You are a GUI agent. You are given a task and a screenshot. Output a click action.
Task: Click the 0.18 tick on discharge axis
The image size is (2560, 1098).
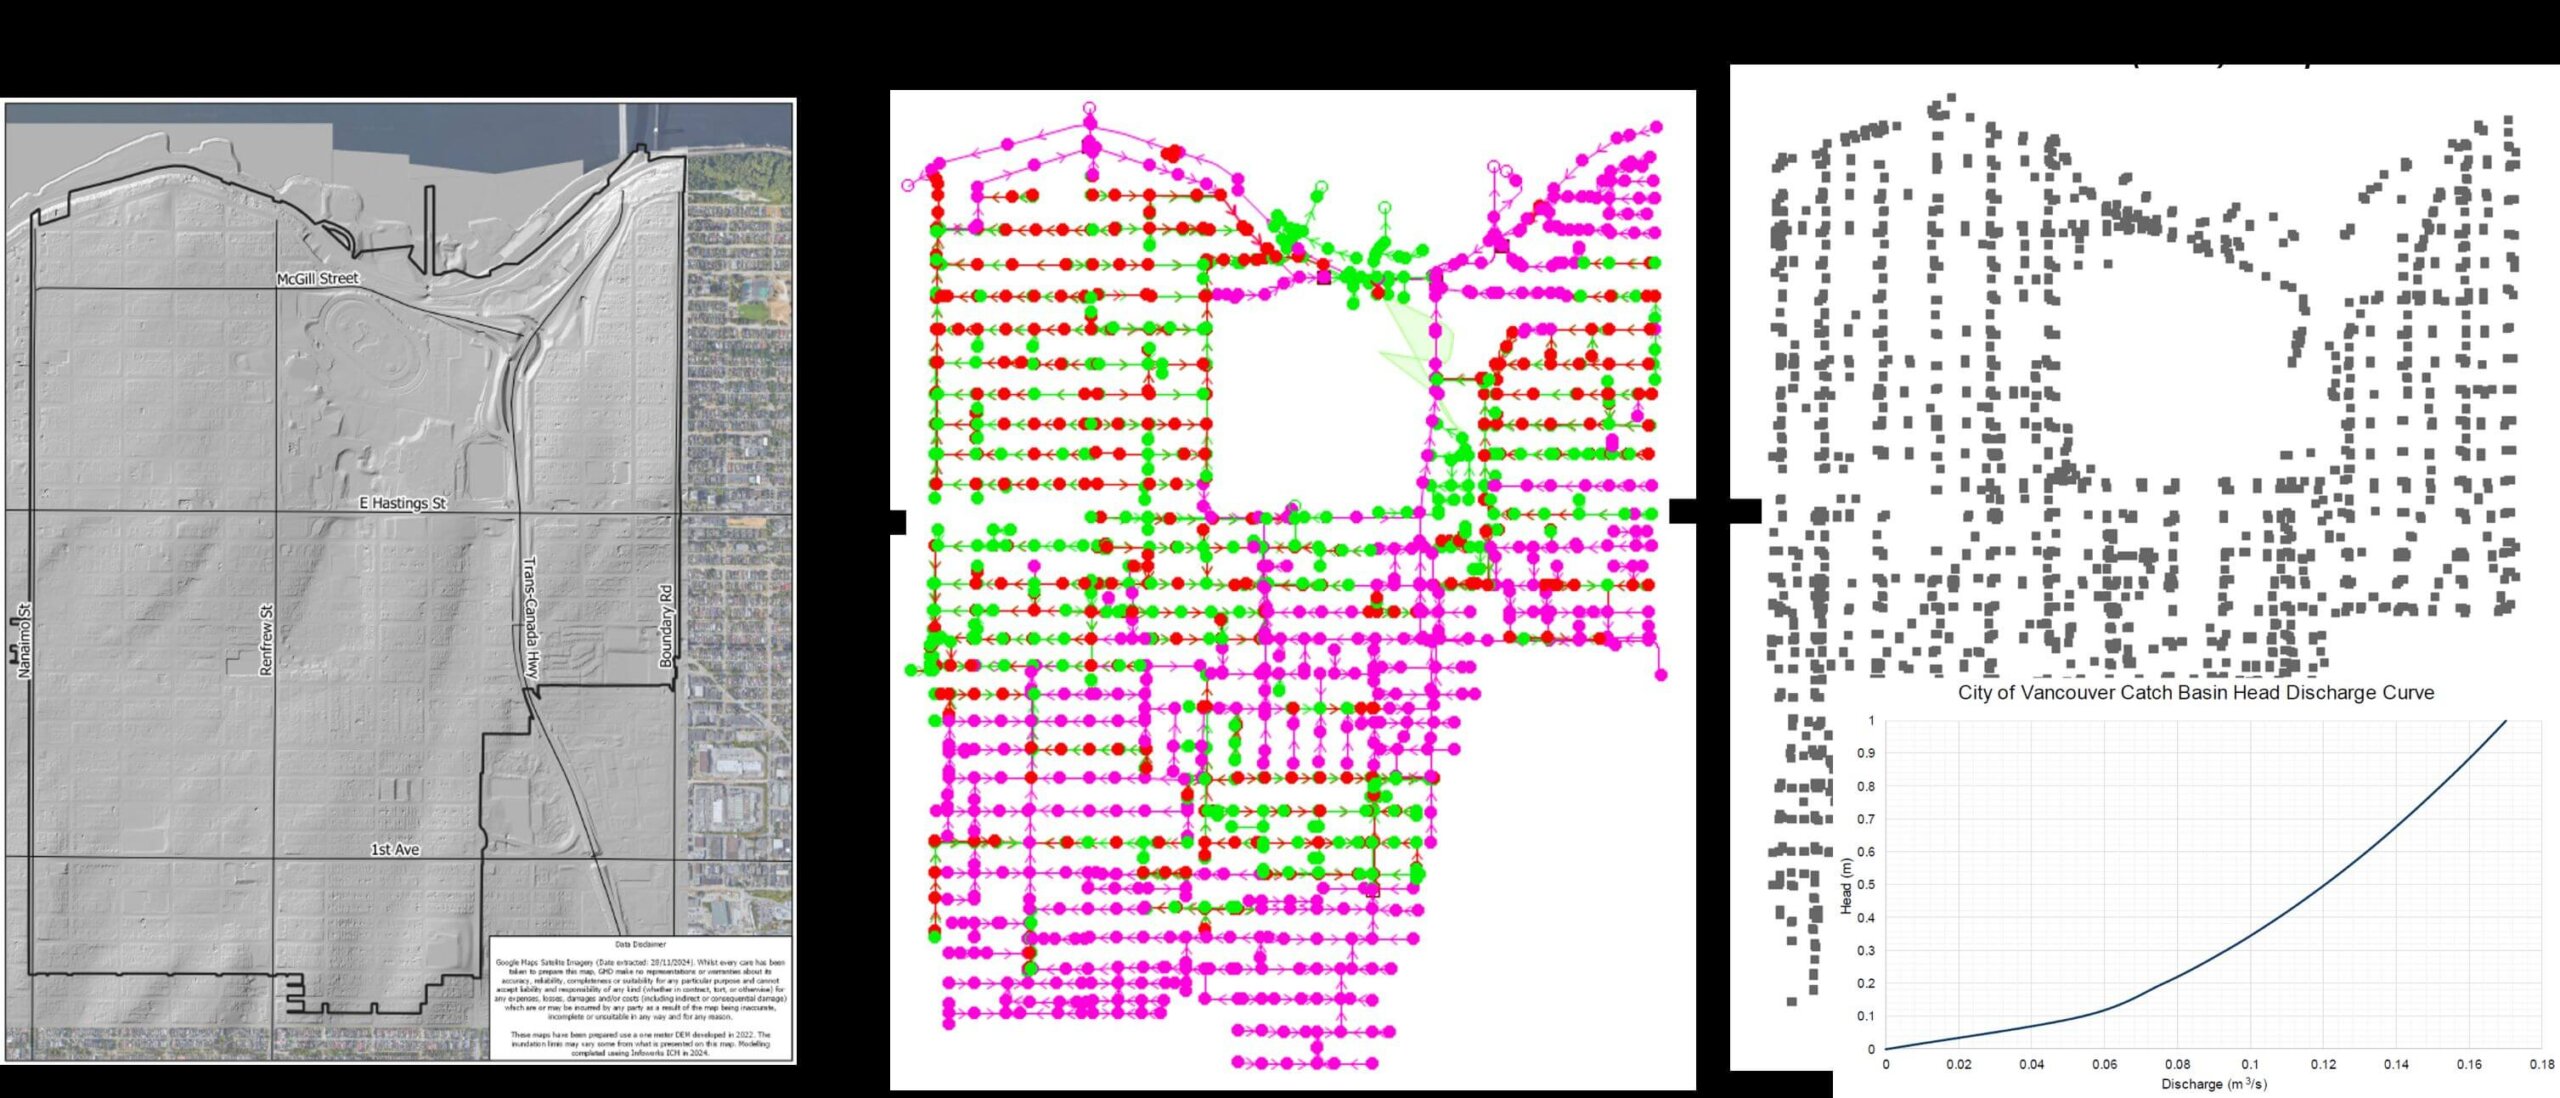coord(2541,1064)
